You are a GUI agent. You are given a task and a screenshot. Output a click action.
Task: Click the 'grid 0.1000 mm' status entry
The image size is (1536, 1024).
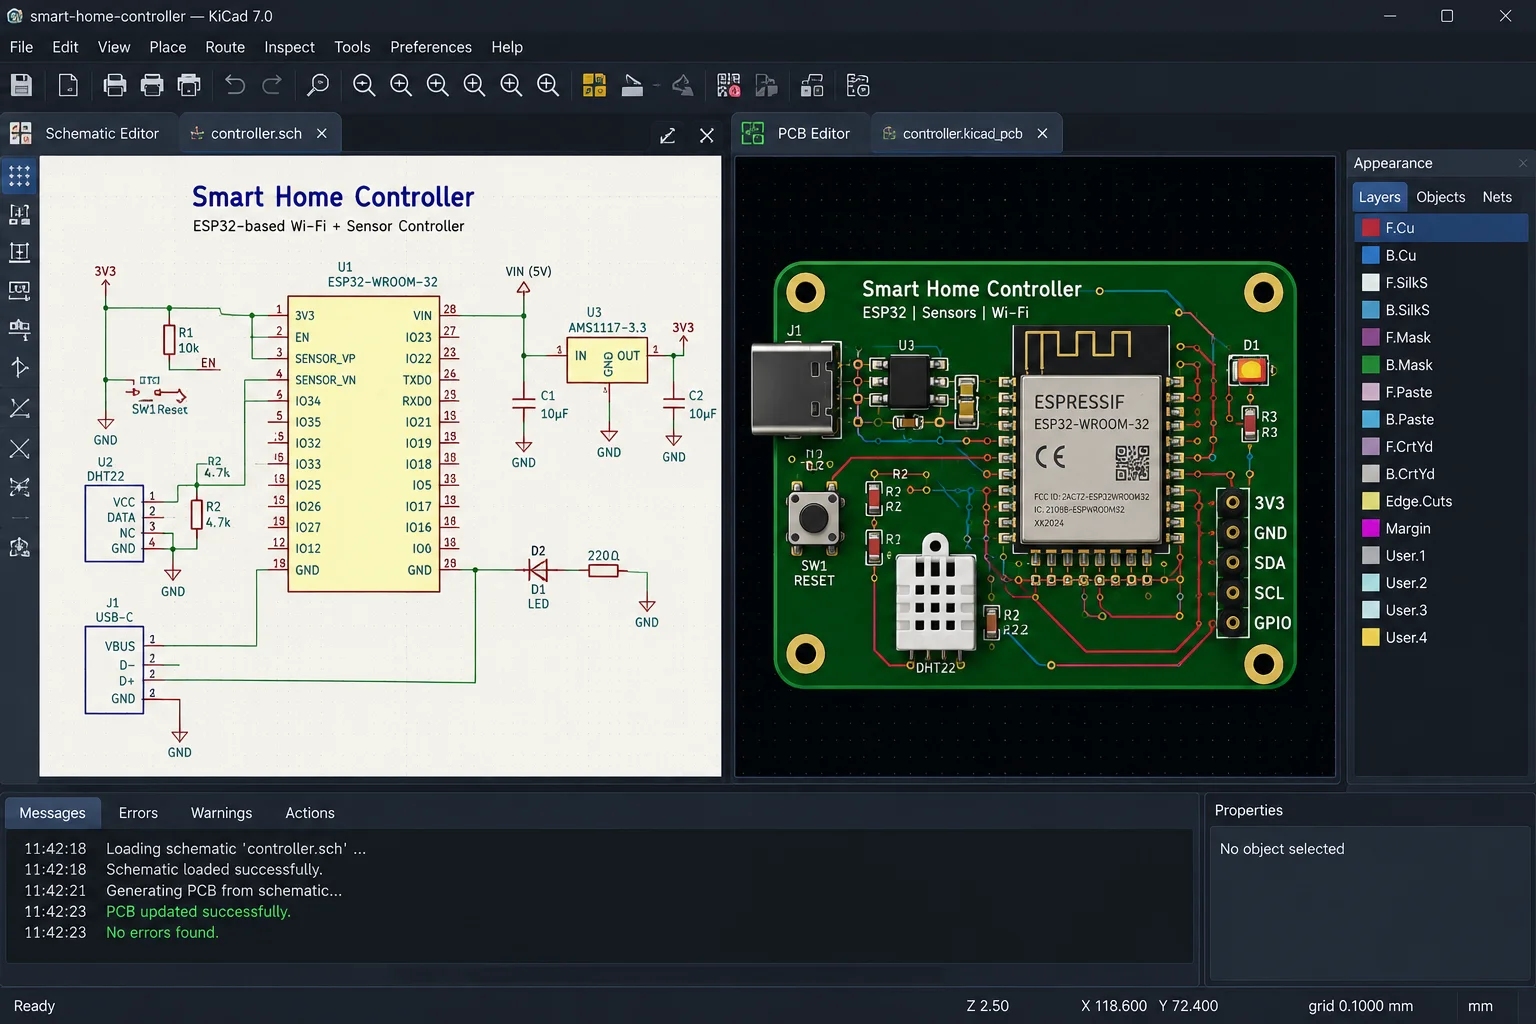(1360, 1006)
